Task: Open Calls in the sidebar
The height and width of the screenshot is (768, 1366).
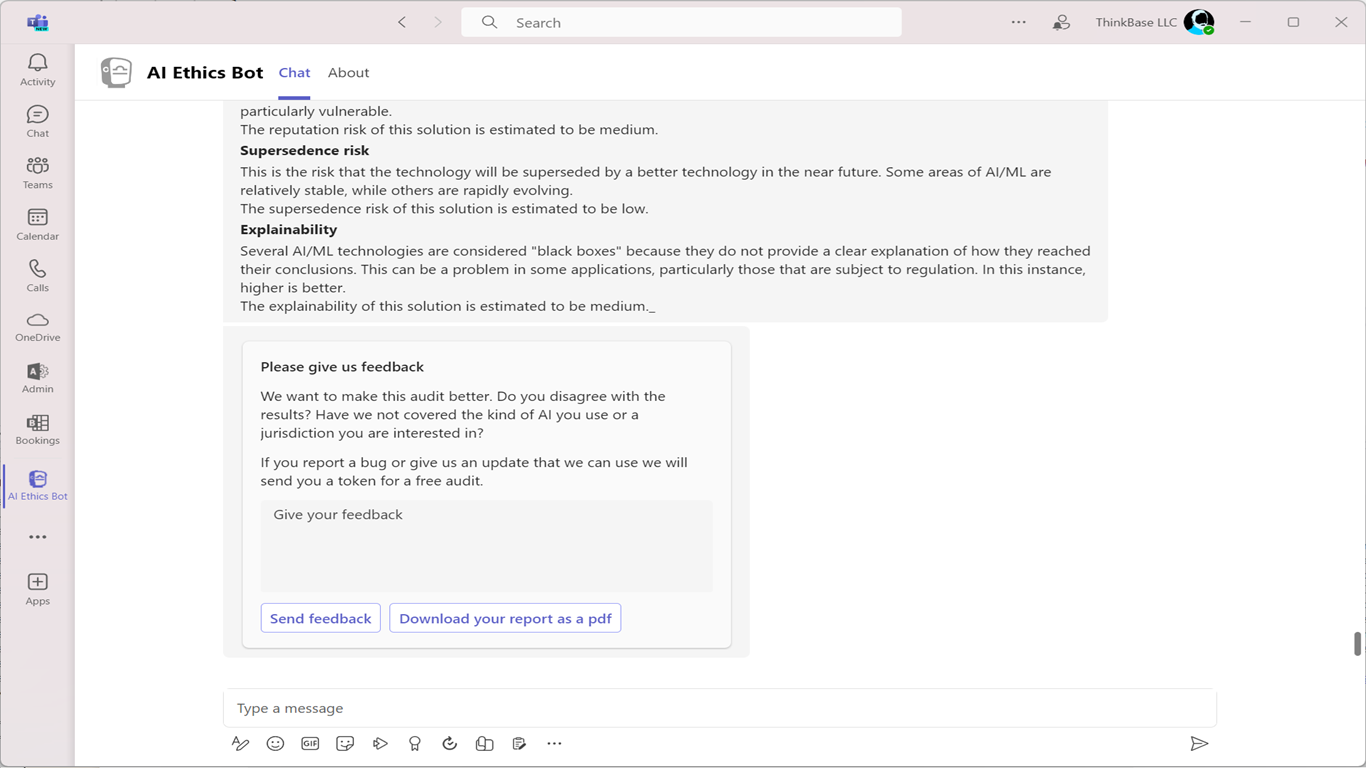Action: [37, 276]
